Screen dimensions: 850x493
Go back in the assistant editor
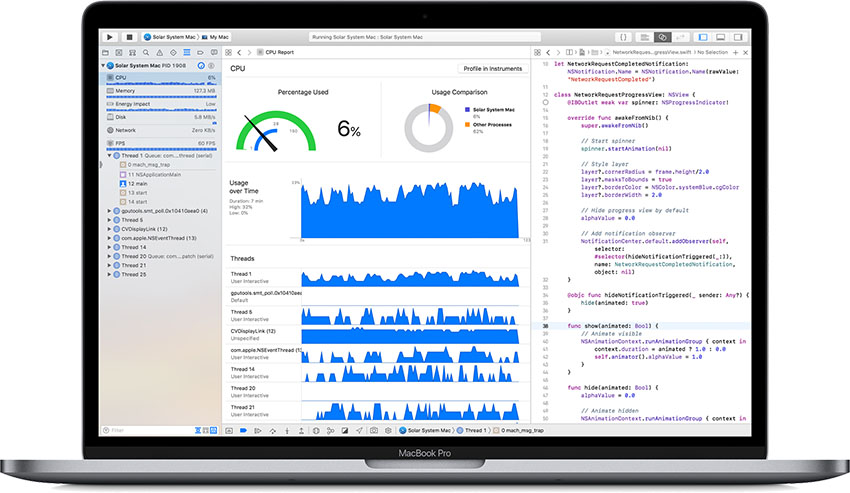pyautogui.click(x=548, y=53)
